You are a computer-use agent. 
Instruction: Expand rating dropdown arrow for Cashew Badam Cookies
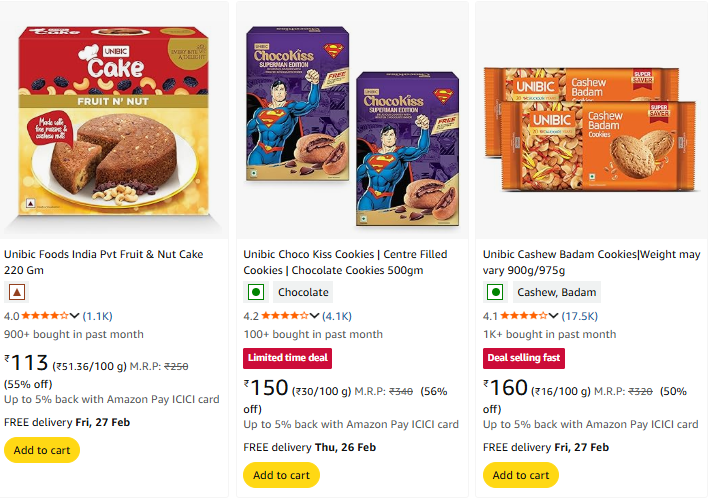554,316
